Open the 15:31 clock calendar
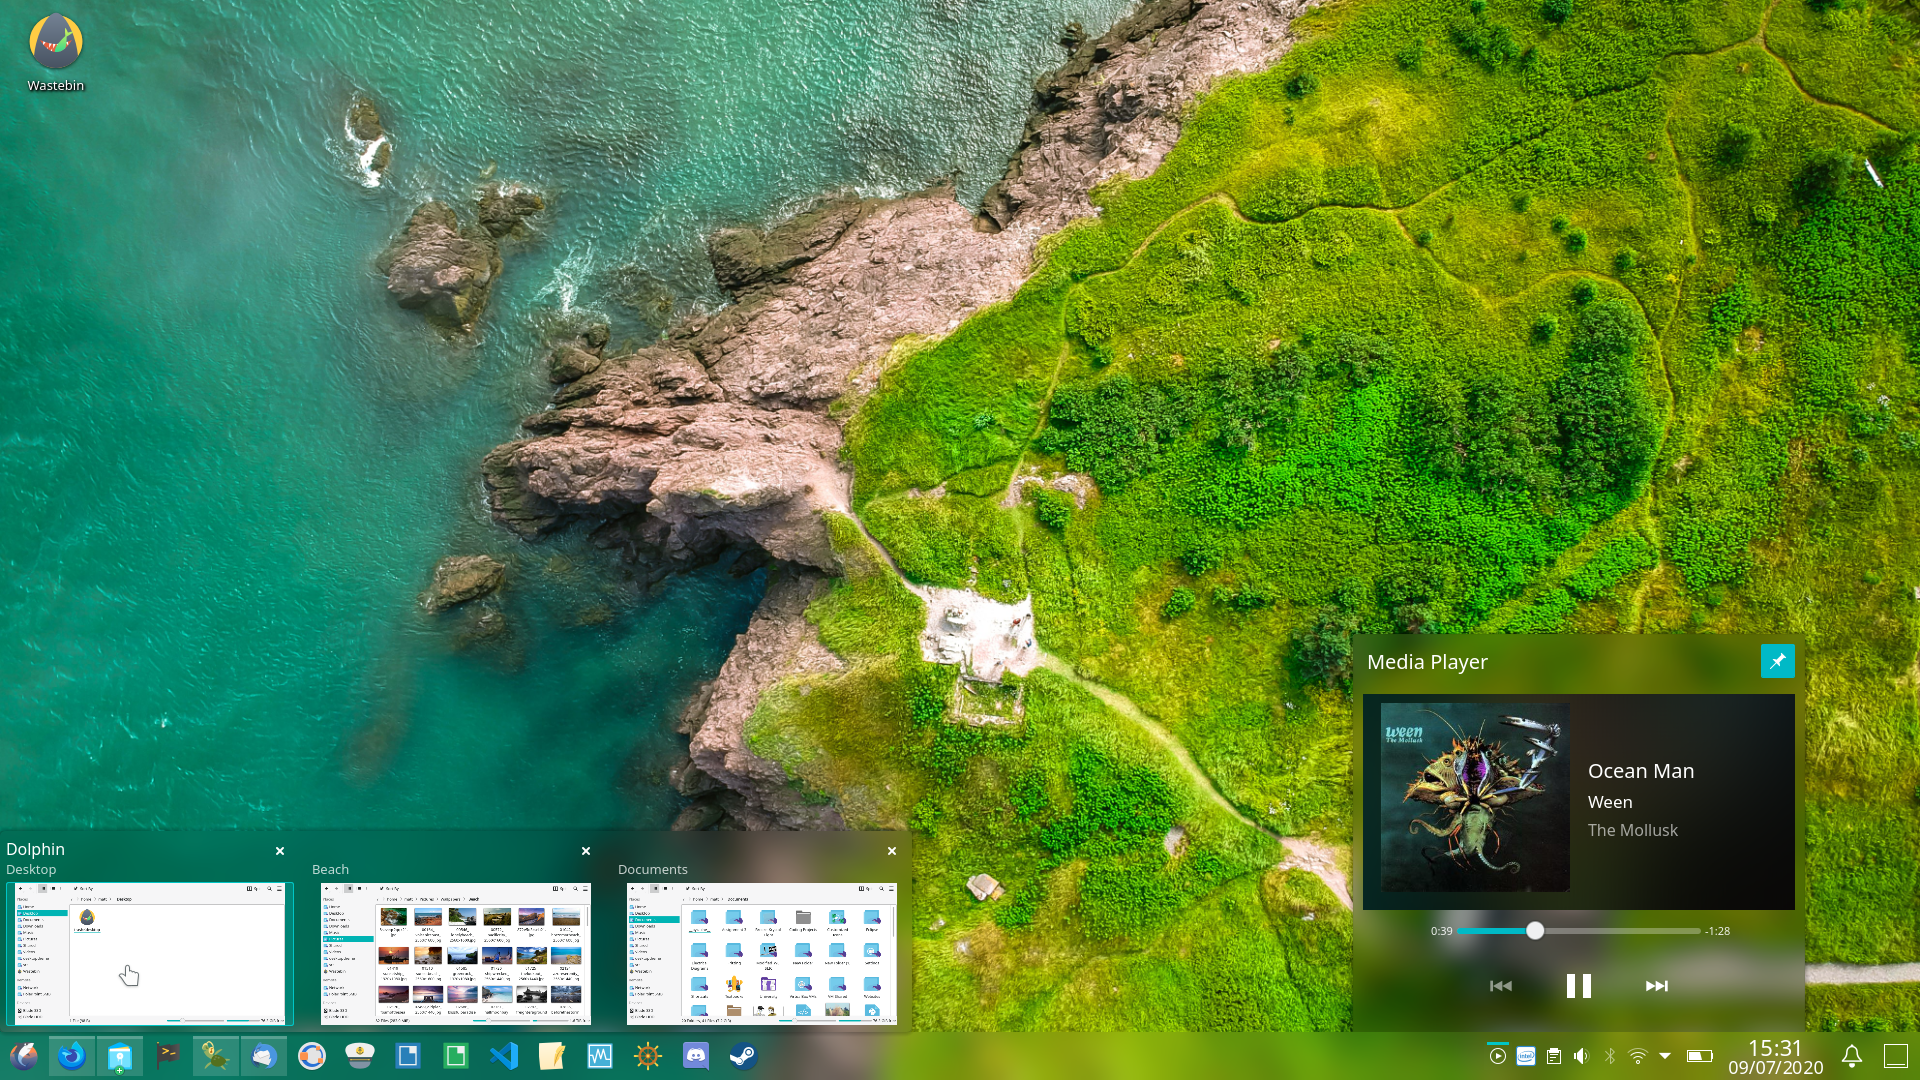Viewport: 1920px width, 1080px height. (x=1775, y=1057)
